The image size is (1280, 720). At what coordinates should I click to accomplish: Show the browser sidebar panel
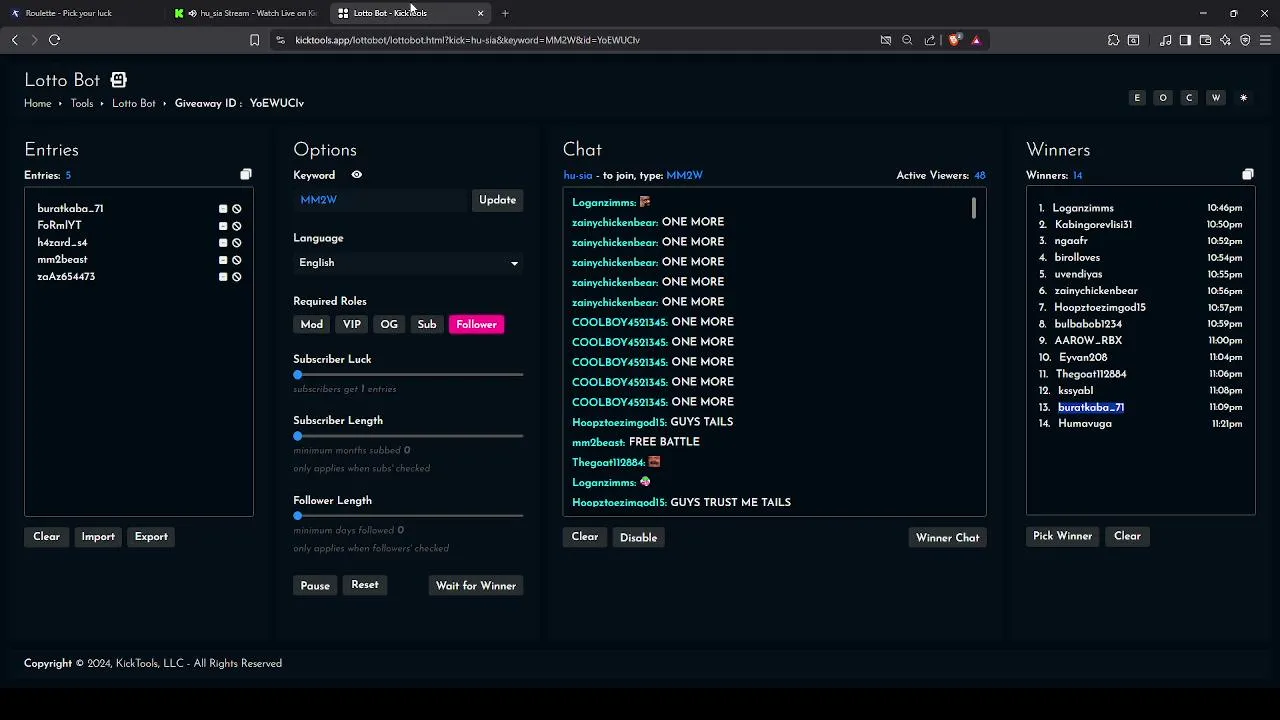pos(1185,40)
